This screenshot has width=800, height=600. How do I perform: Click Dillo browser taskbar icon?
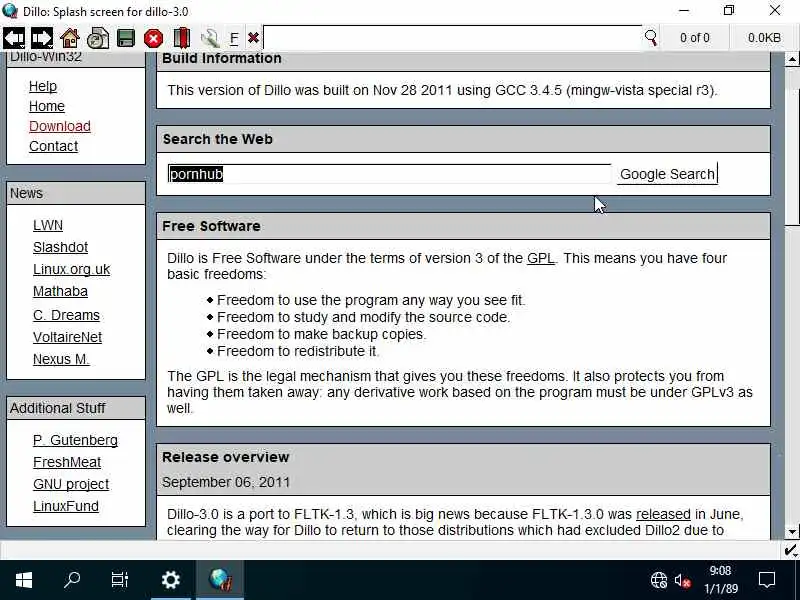[220, 580]
